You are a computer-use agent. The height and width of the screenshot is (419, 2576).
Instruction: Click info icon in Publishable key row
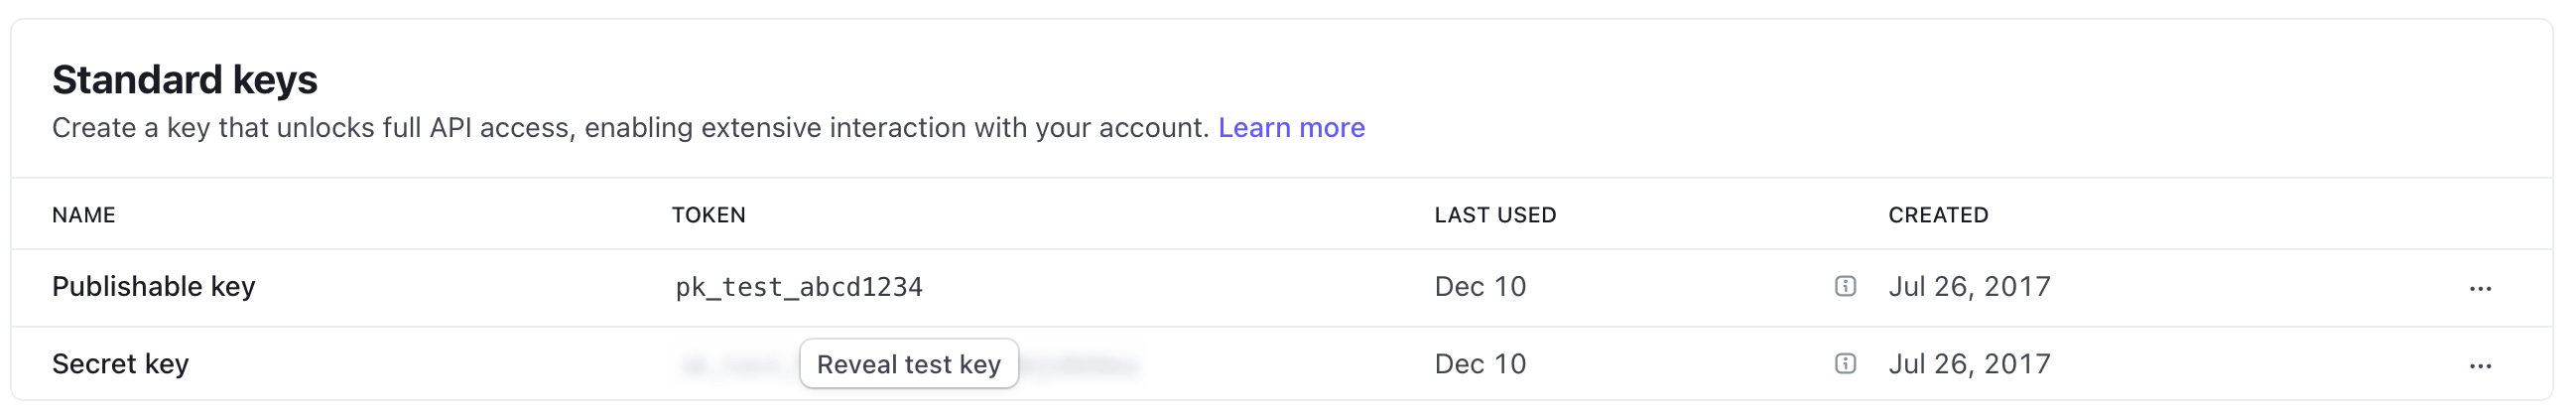coord(1845,287)
